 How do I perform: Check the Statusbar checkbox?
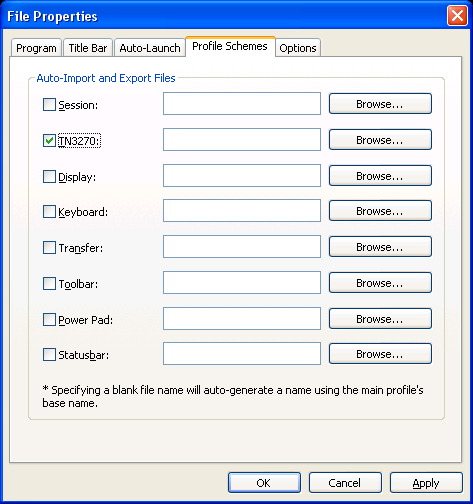coord(49,355)
